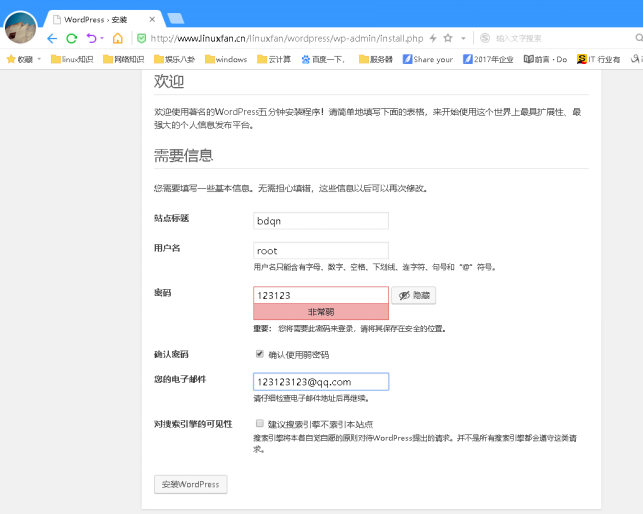Click the green security shield icon

click(x=141, y=39)
